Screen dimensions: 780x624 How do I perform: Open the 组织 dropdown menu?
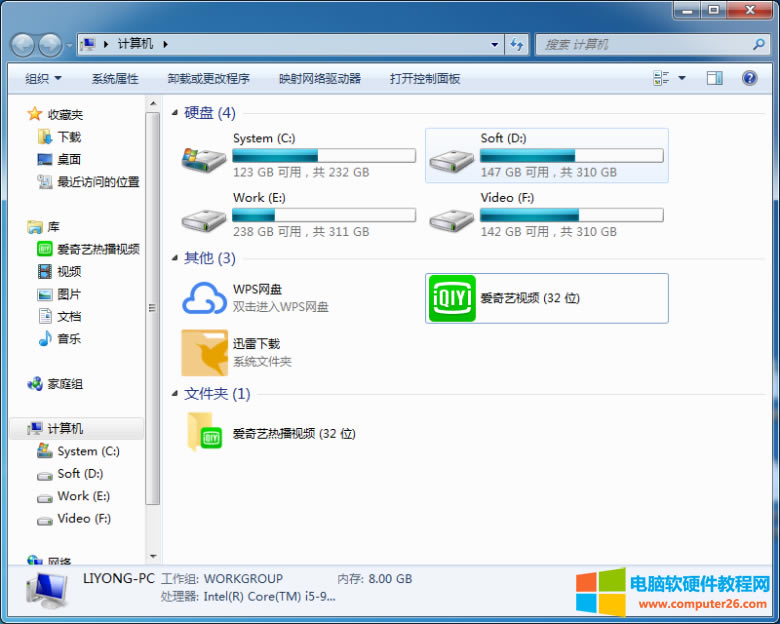click(43, 78)
